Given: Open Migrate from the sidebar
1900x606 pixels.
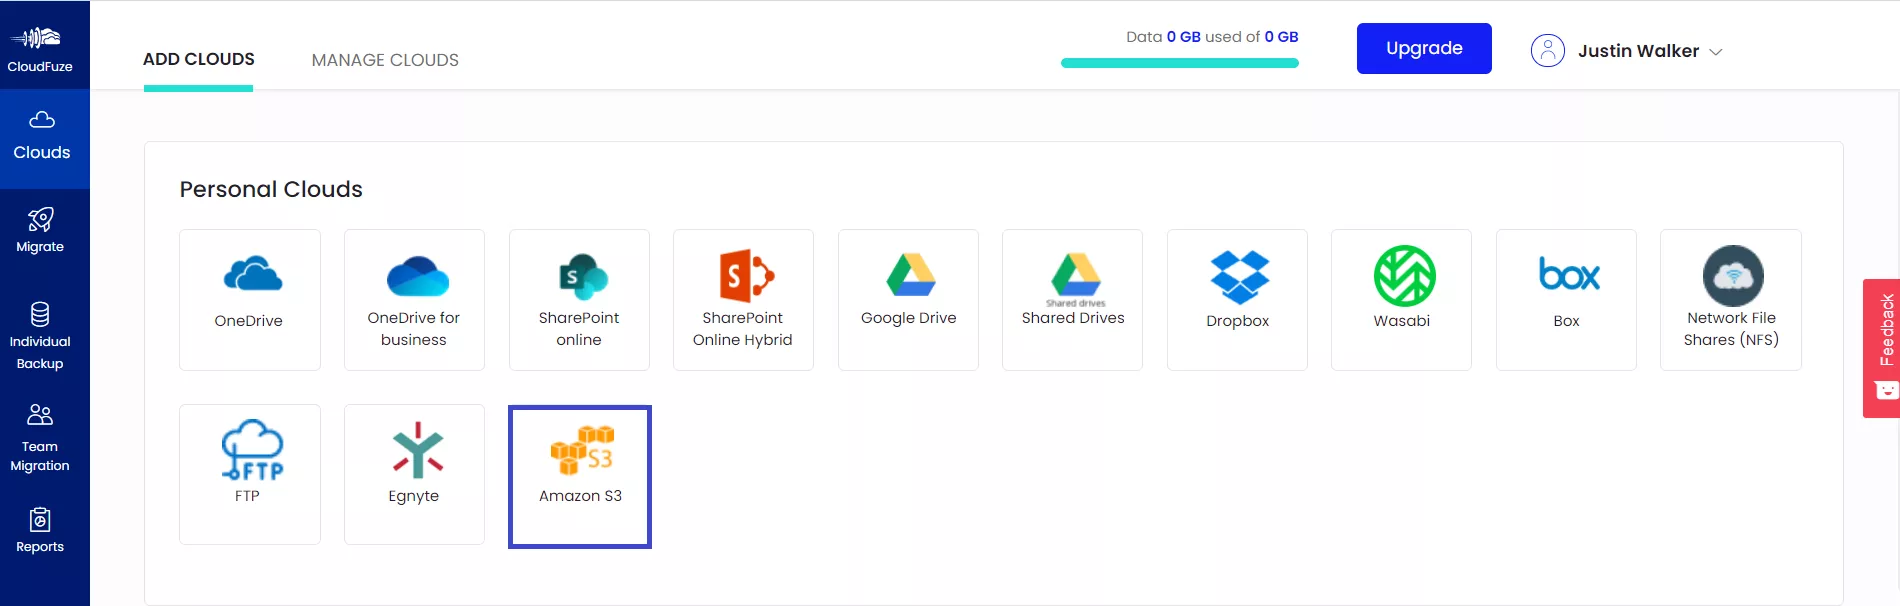Looking at the screenshot, I should (40, 230).
